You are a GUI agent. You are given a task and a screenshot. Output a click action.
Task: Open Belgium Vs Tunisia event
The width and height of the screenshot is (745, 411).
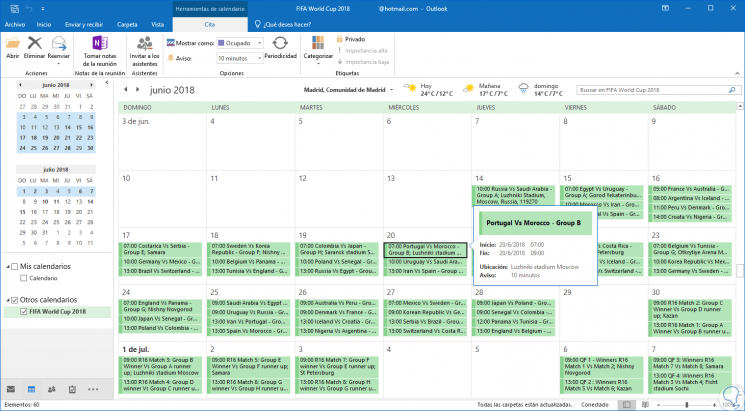[690, 250]
